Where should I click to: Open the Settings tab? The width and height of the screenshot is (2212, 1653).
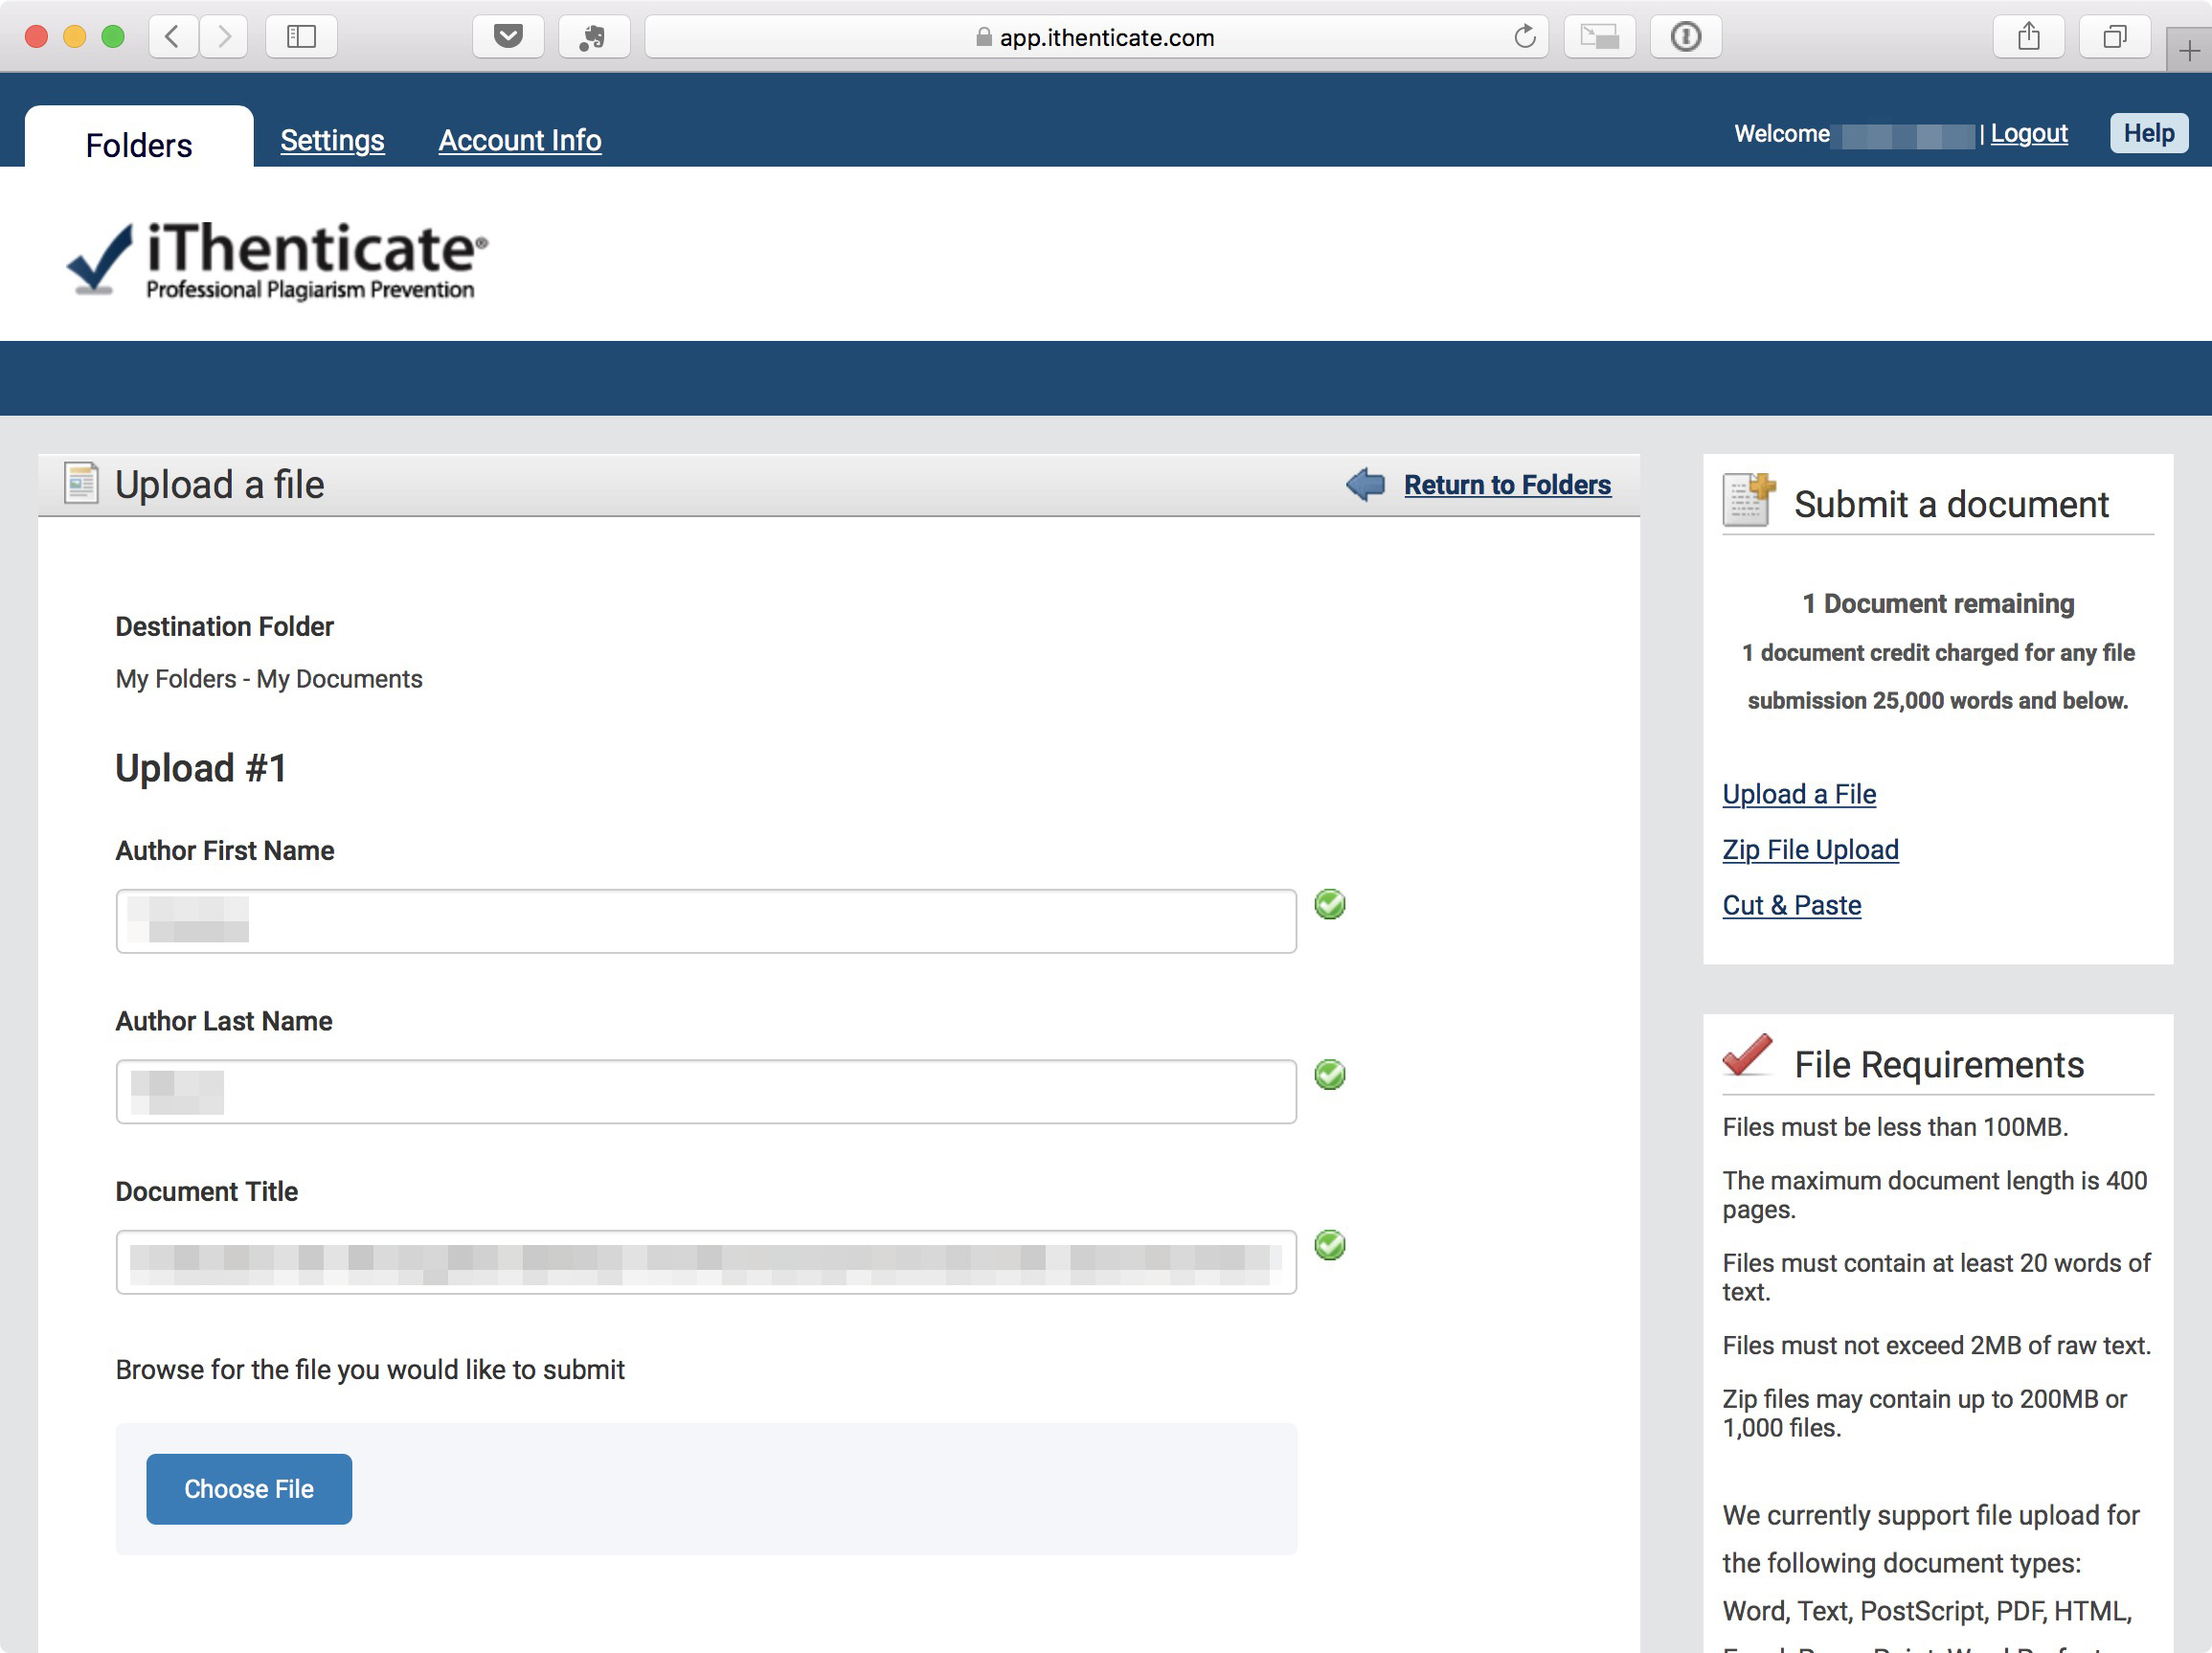coord(332,140)
